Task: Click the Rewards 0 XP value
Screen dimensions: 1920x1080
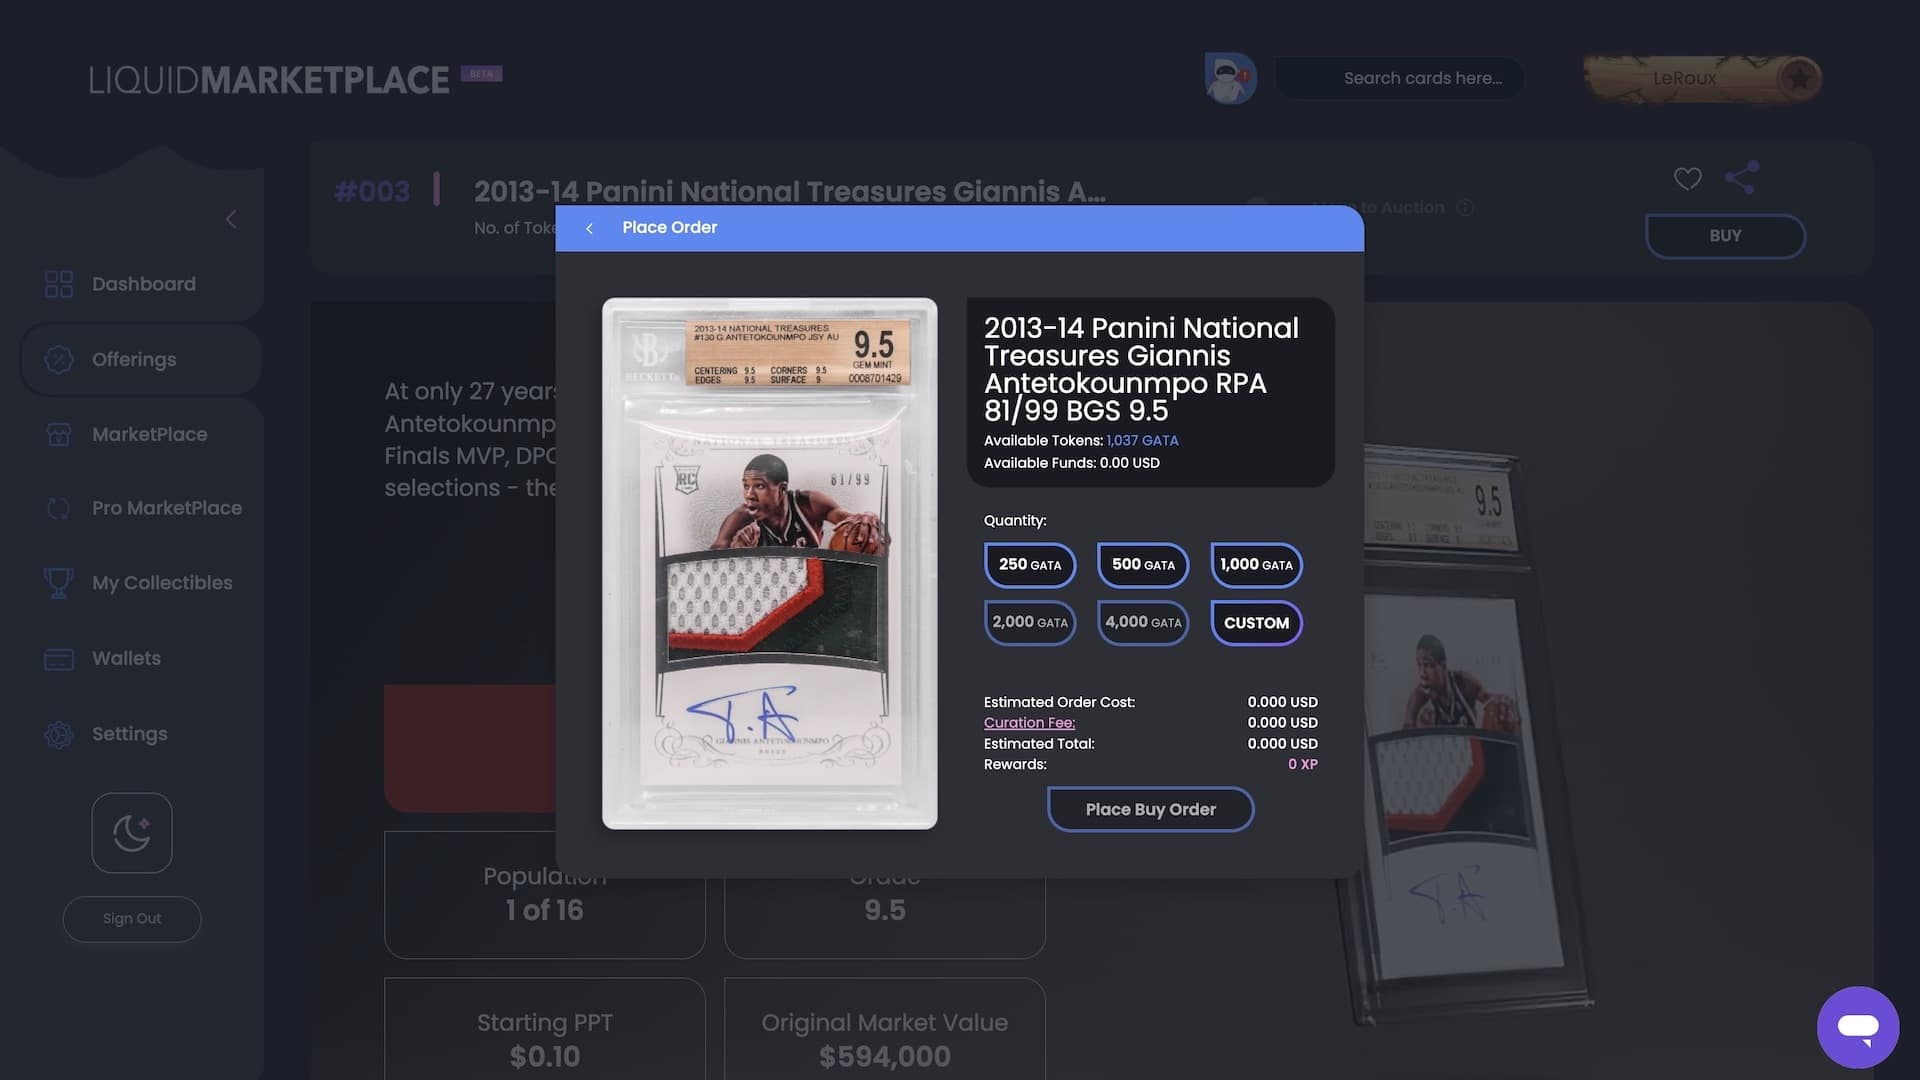Action: click(x=1302, y=765)
